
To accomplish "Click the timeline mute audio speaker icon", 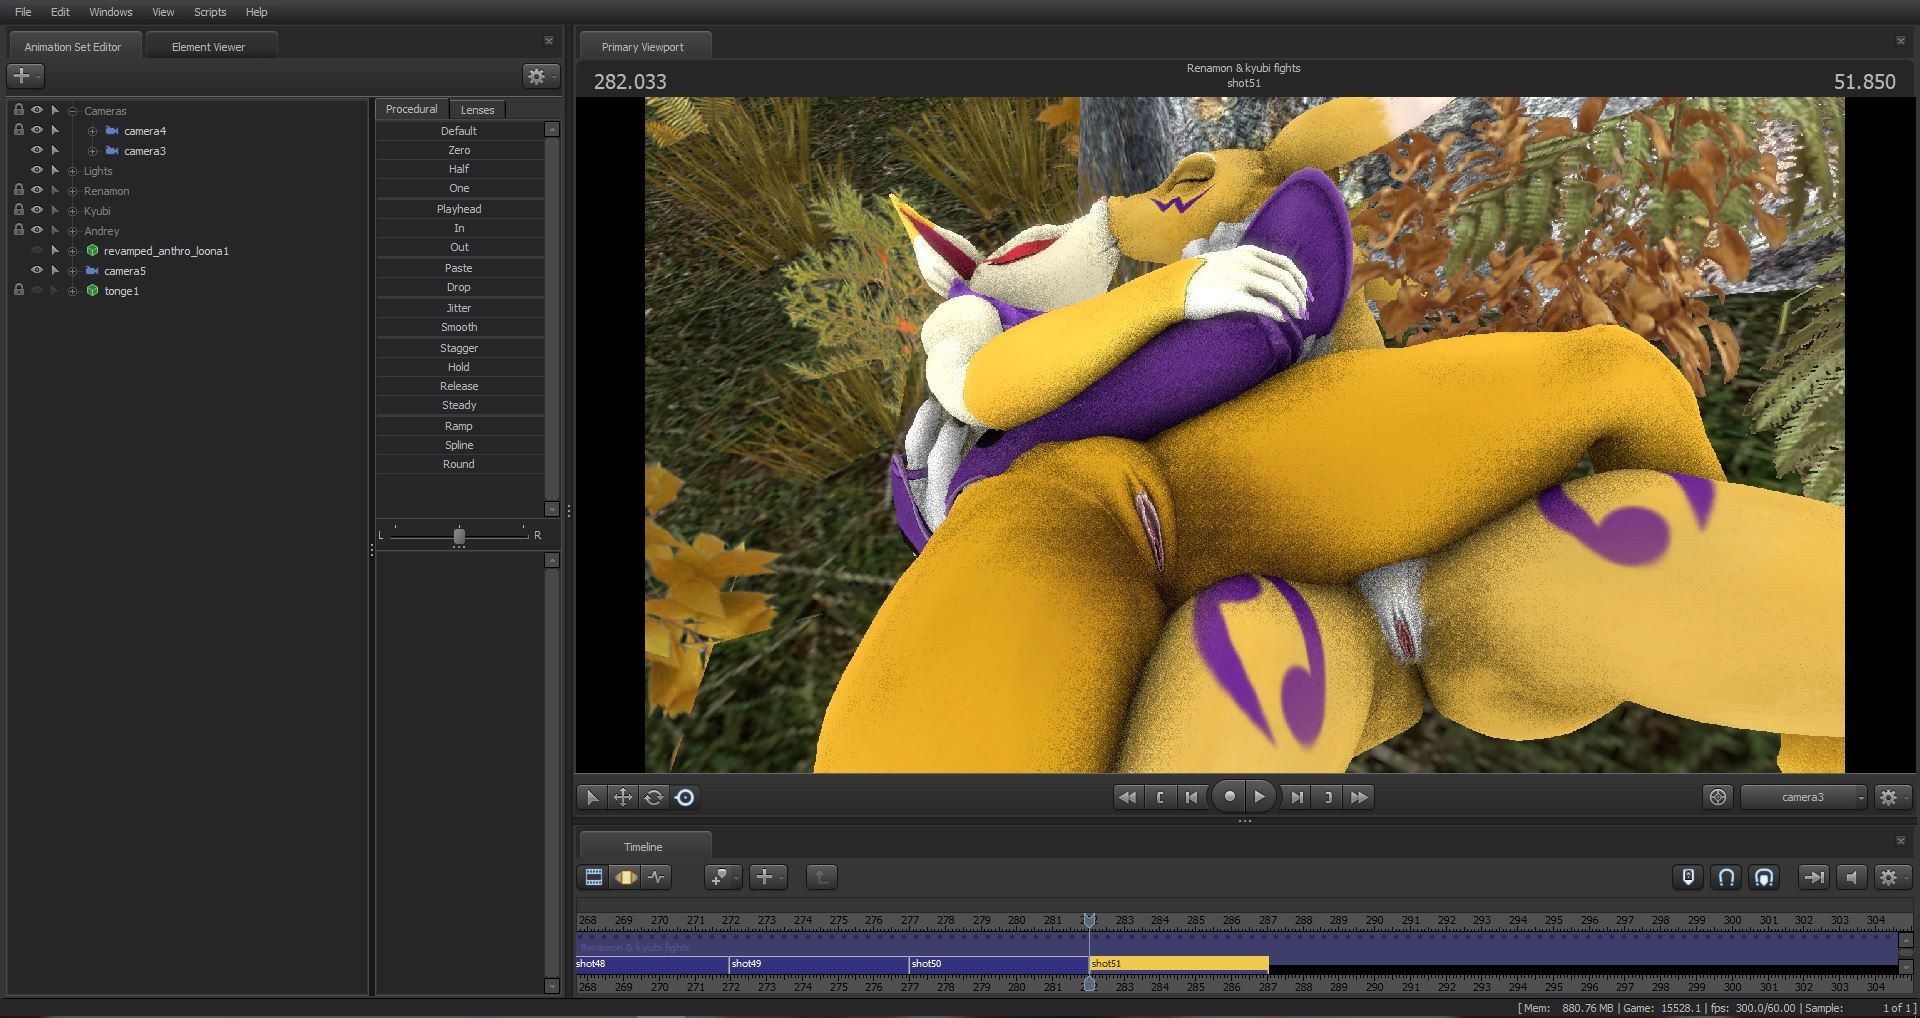I will coord(1852,877).
